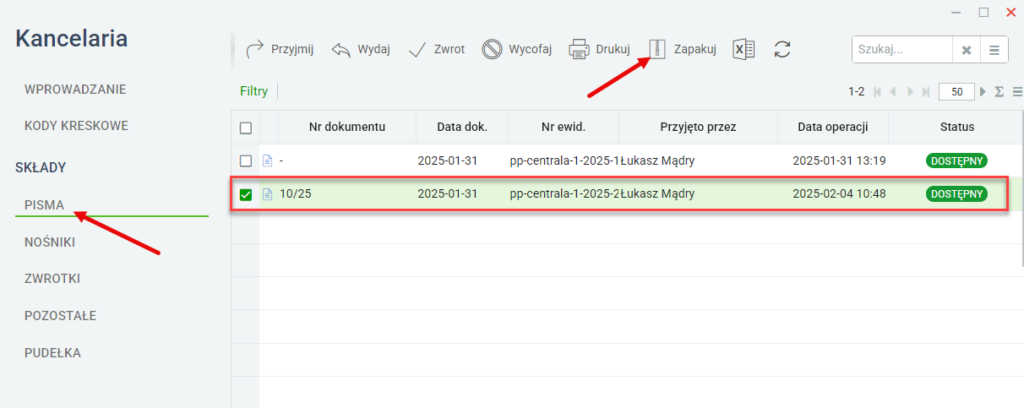The image size is (1024, 408).
Task: Open column settings hamburger icon
Action: 1017,92
